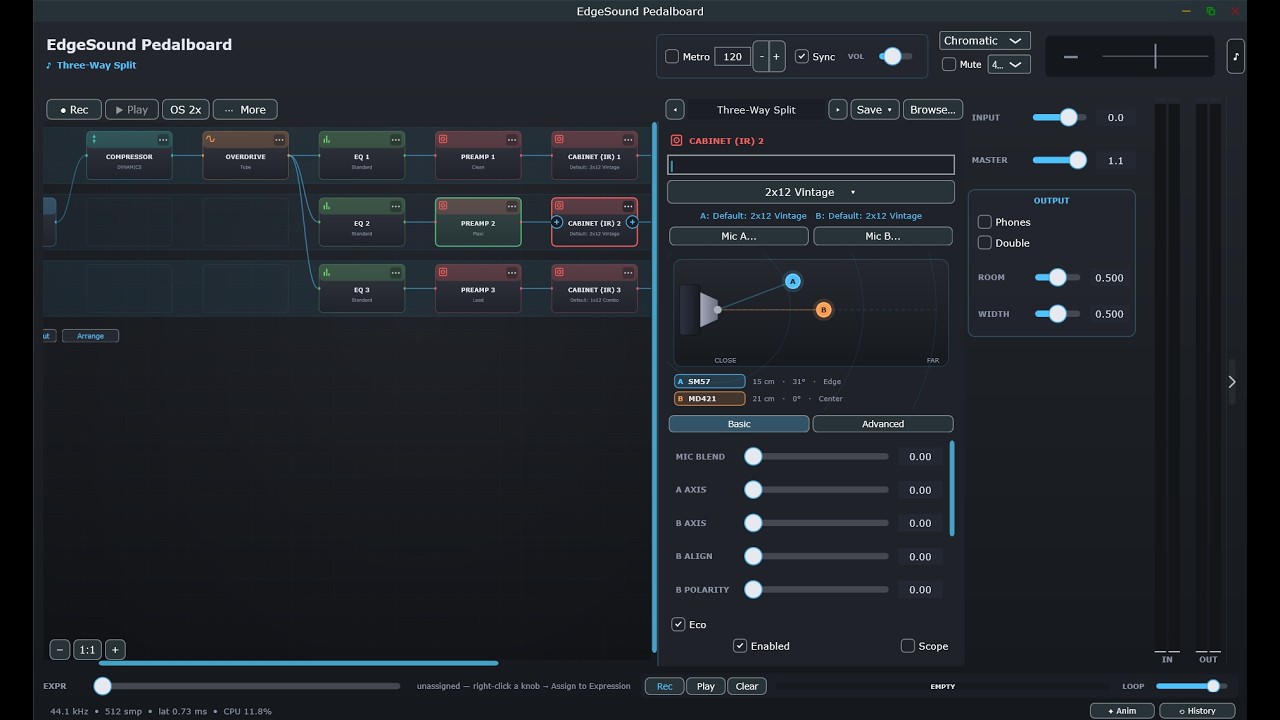Screen dimensions: 1280x720
Task: Open the 2x12 Vintage cabinet dropdown
Action: [x=811, y=192]
